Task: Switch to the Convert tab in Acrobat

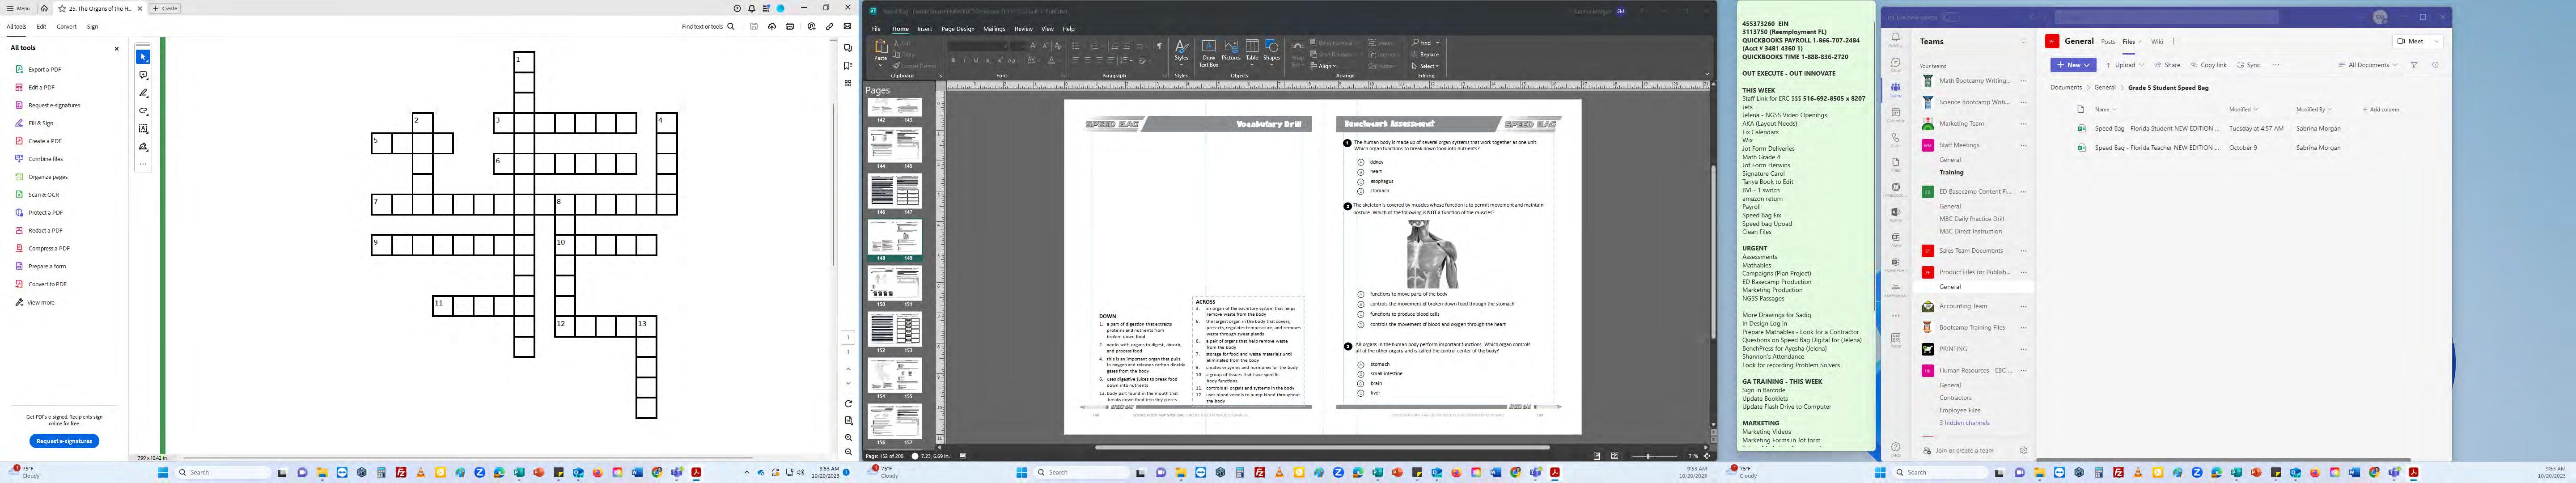Action: (66, 27)
